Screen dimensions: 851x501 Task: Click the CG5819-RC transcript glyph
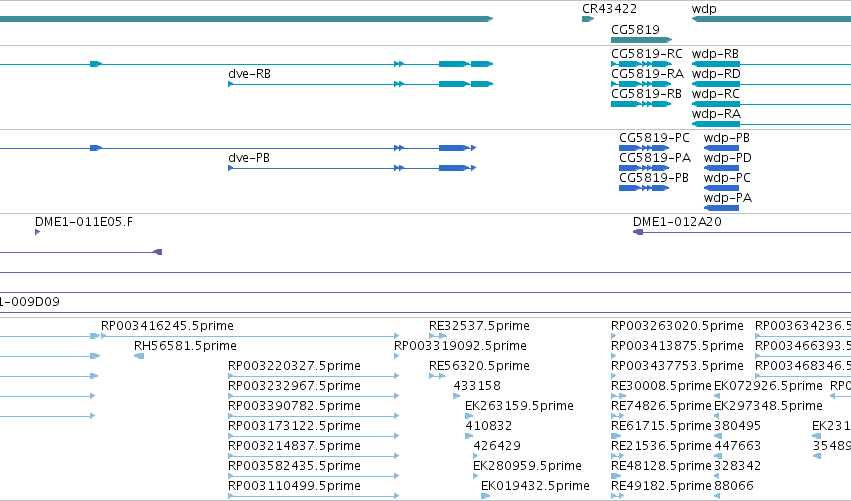tap(642, 64)
